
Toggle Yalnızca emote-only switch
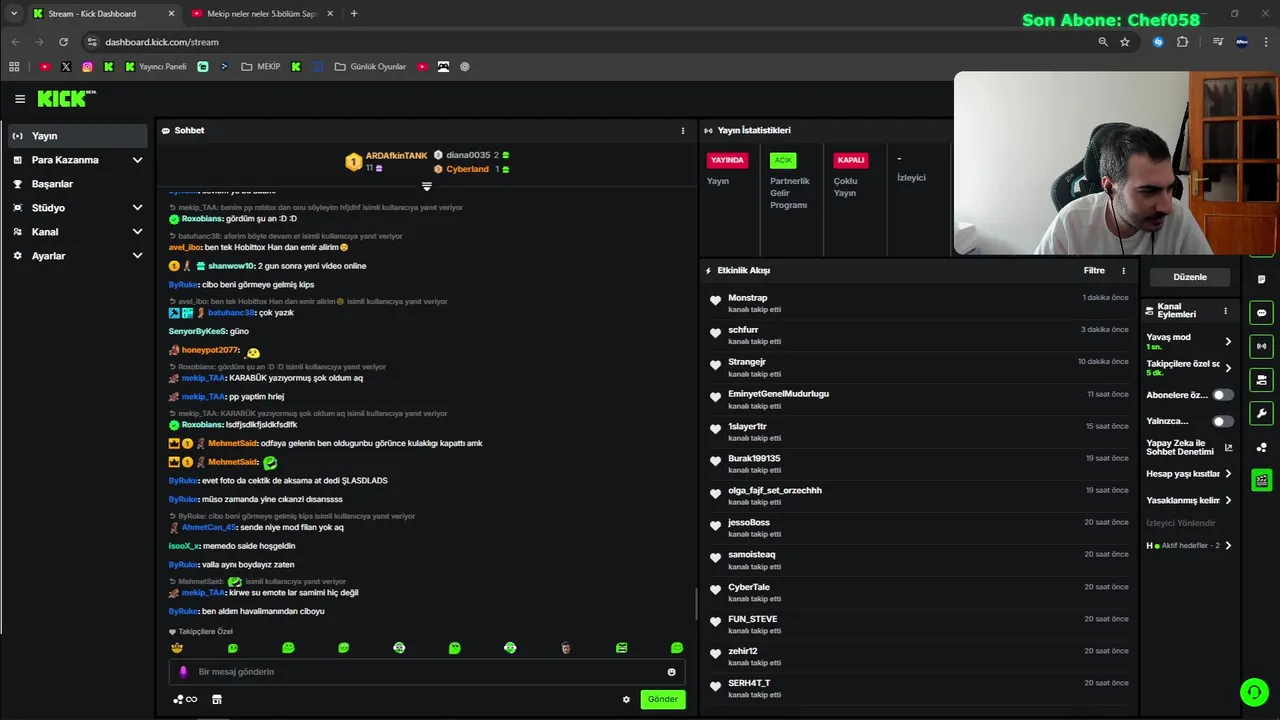[1222, 421]
